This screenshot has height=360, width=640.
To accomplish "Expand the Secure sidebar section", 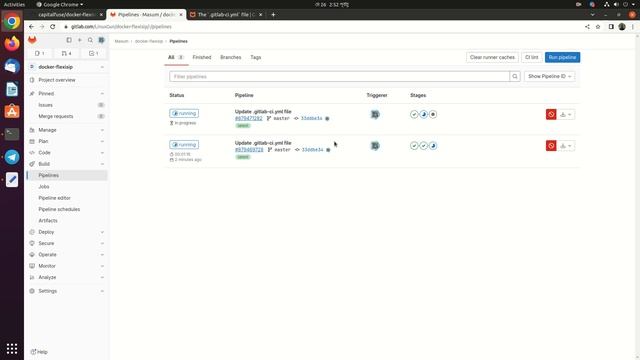I will (x=67, y=243).
